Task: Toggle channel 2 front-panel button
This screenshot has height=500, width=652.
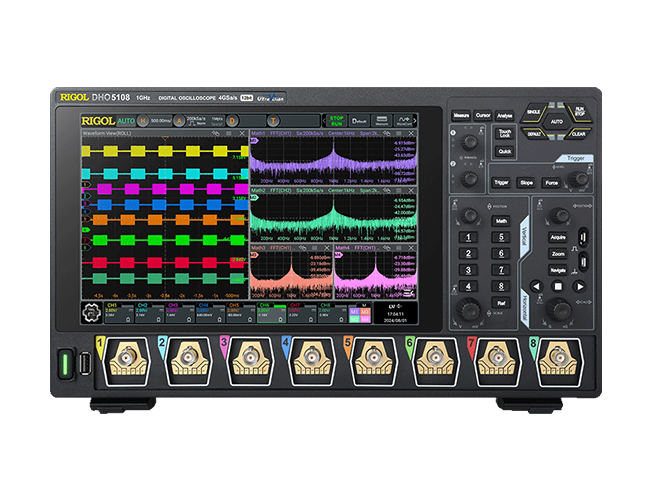Action: [468, 254]
